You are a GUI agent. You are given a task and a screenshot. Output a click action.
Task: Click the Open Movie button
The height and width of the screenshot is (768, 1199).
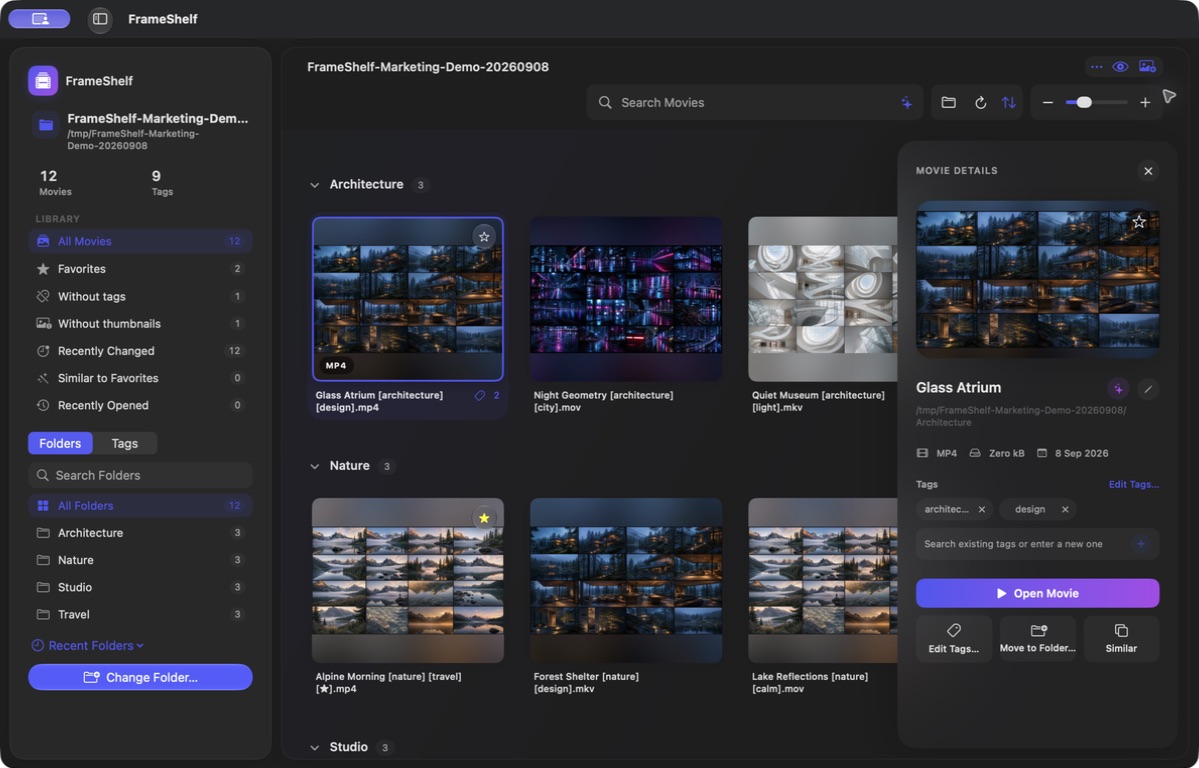(1037, 593)
